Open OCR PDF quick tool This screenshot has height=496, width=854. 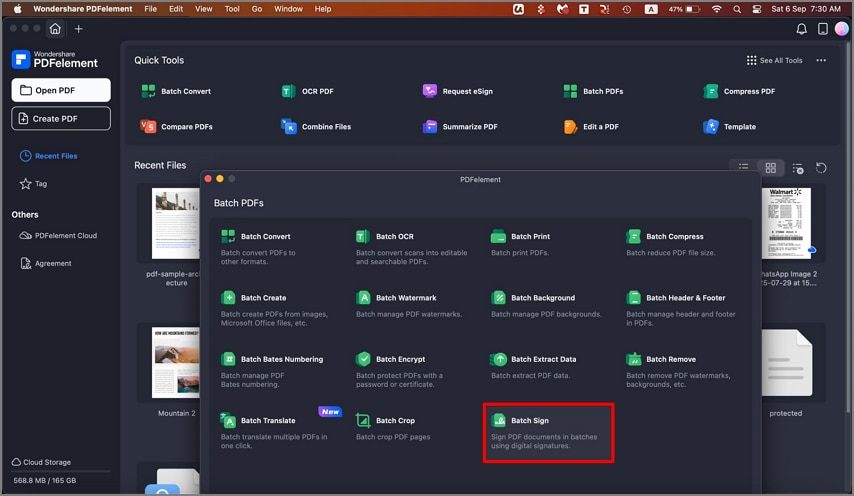tap(308, 91)
